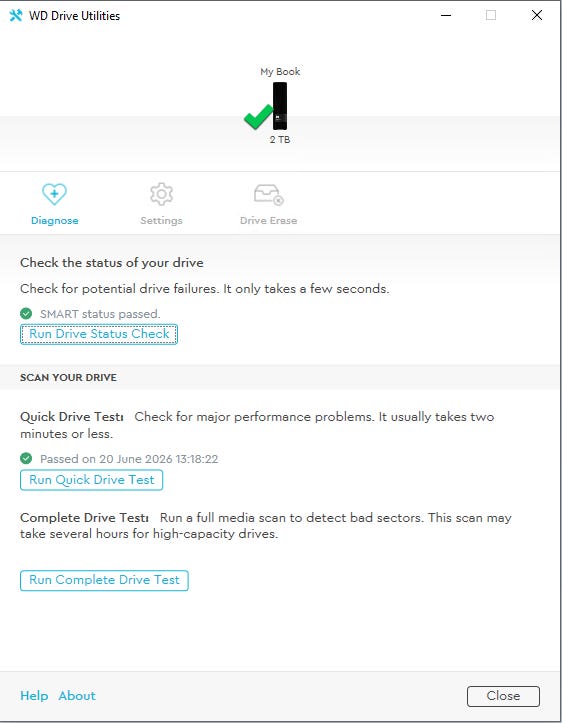
Task: Click the Diagnose heart icon
Action: [54, 194]
